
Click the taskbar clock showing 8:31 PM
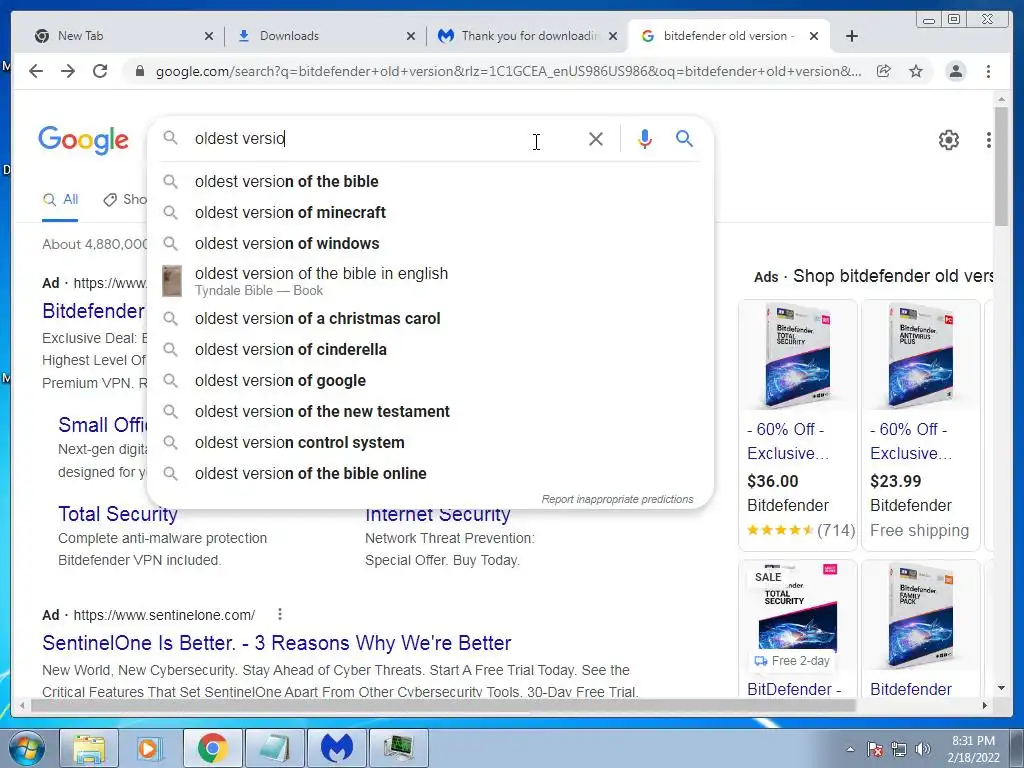973,749
